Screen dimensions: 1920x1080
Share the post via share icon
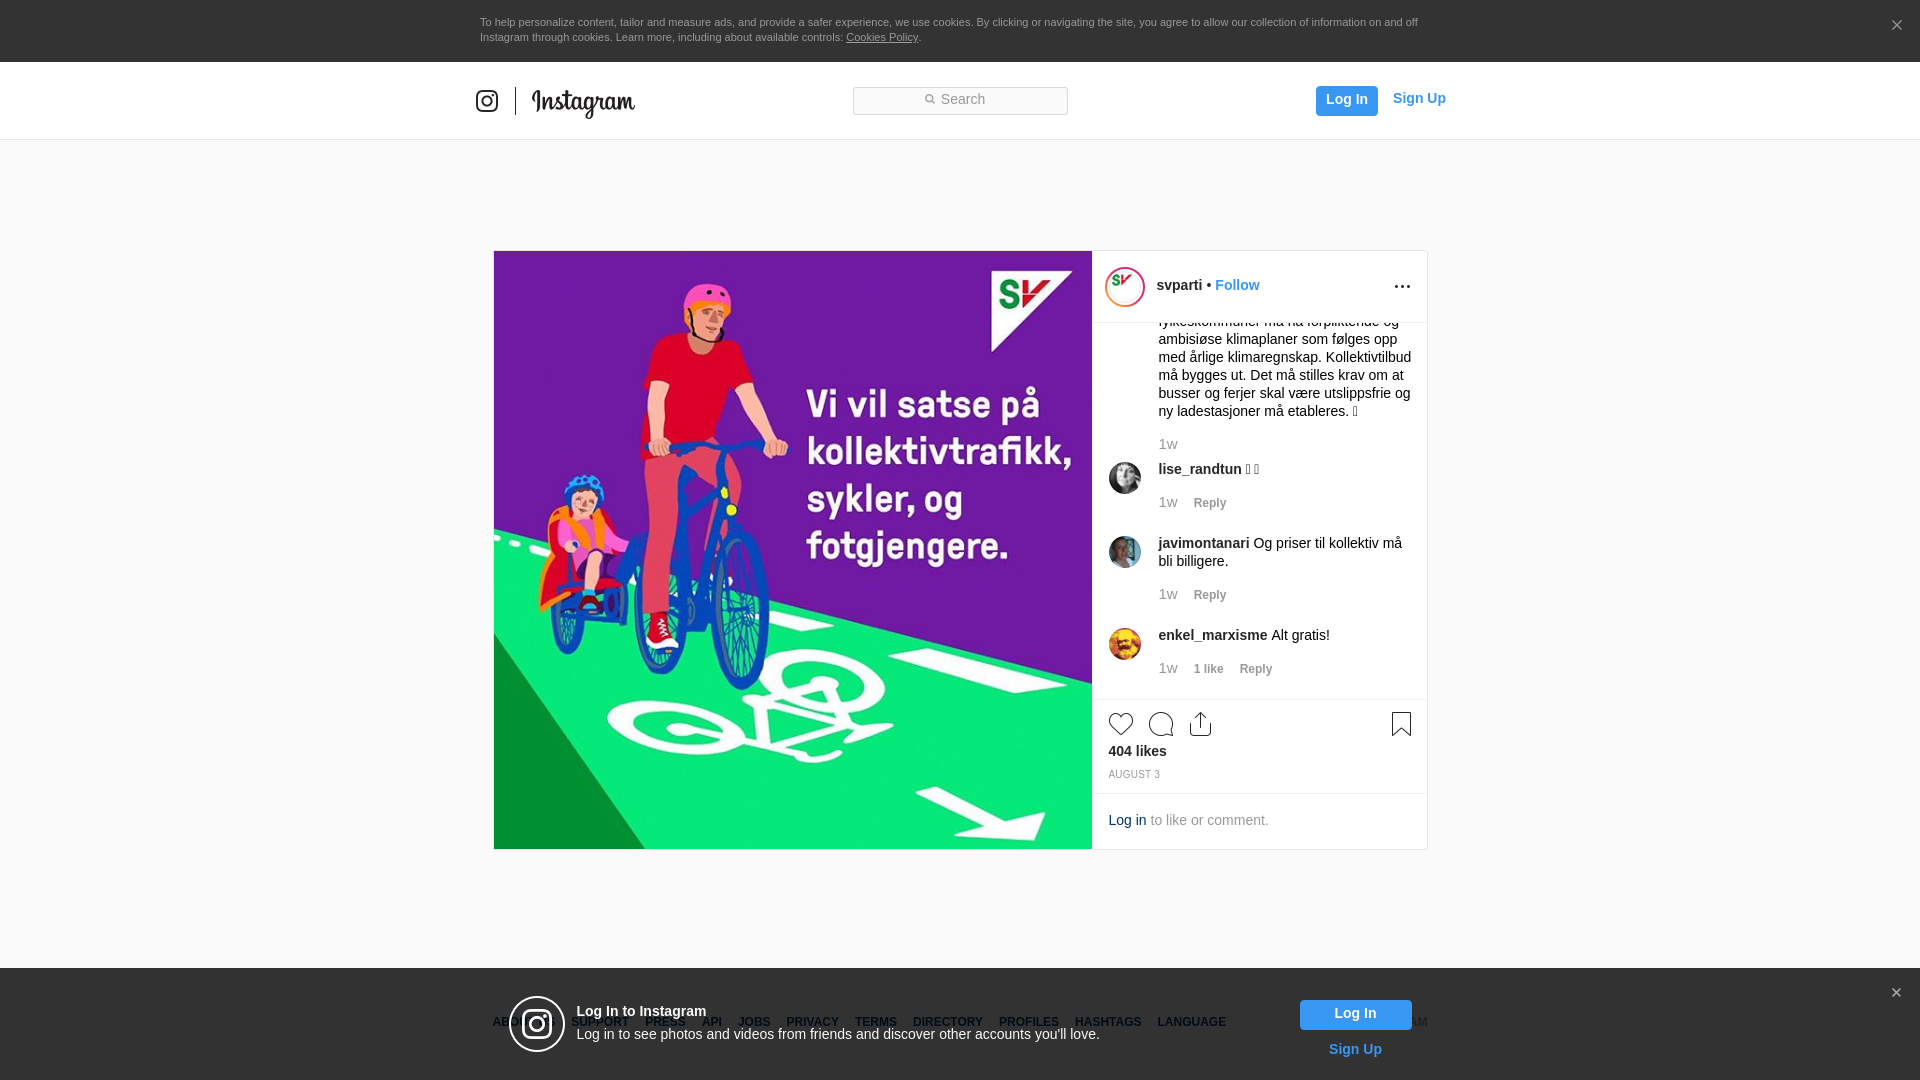(1201, 724)
